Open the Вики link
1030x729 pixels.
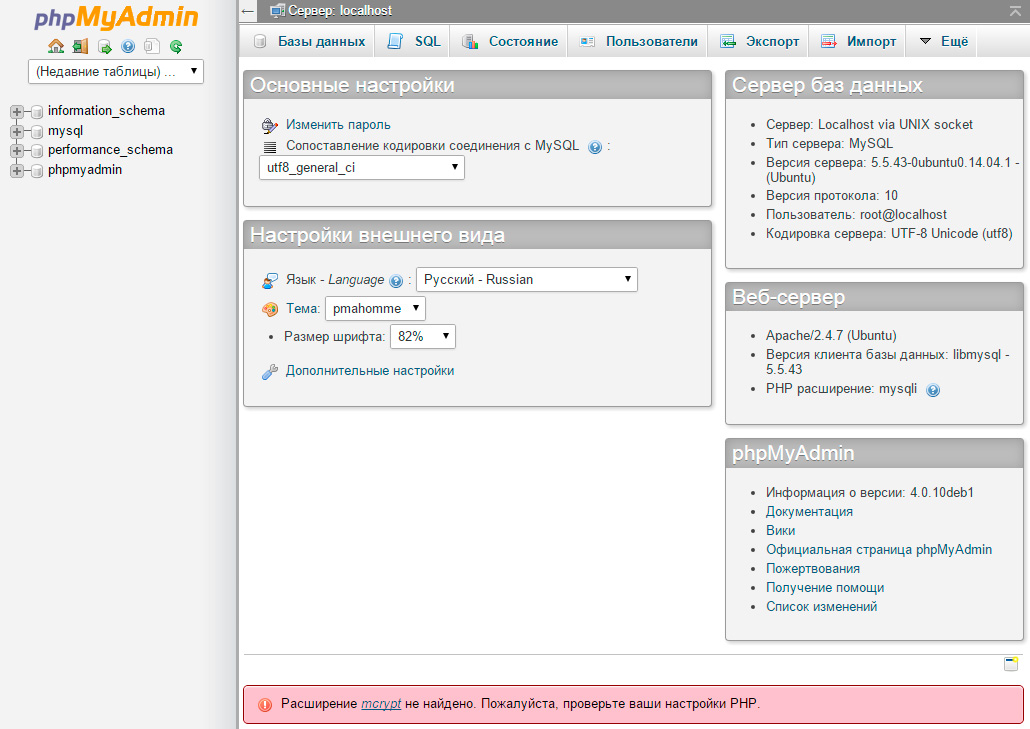(x=780, y=531)
